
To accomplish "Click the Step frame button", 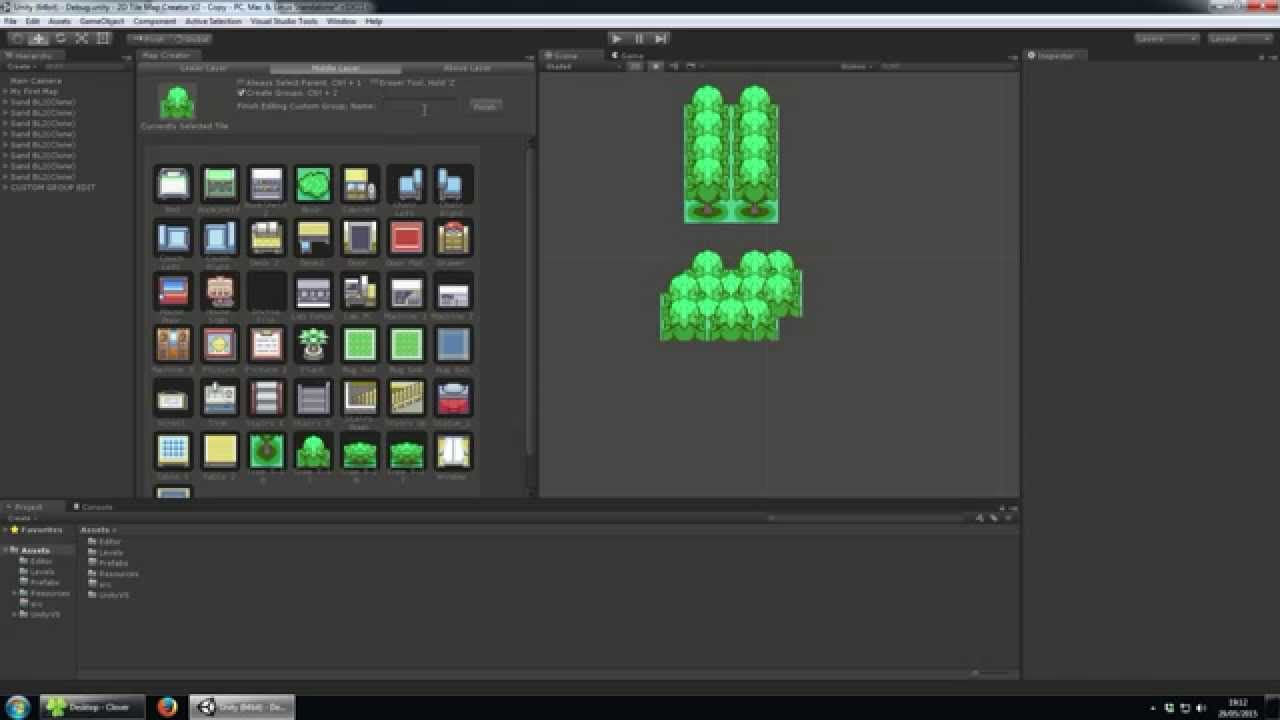I will coord(660,38).
